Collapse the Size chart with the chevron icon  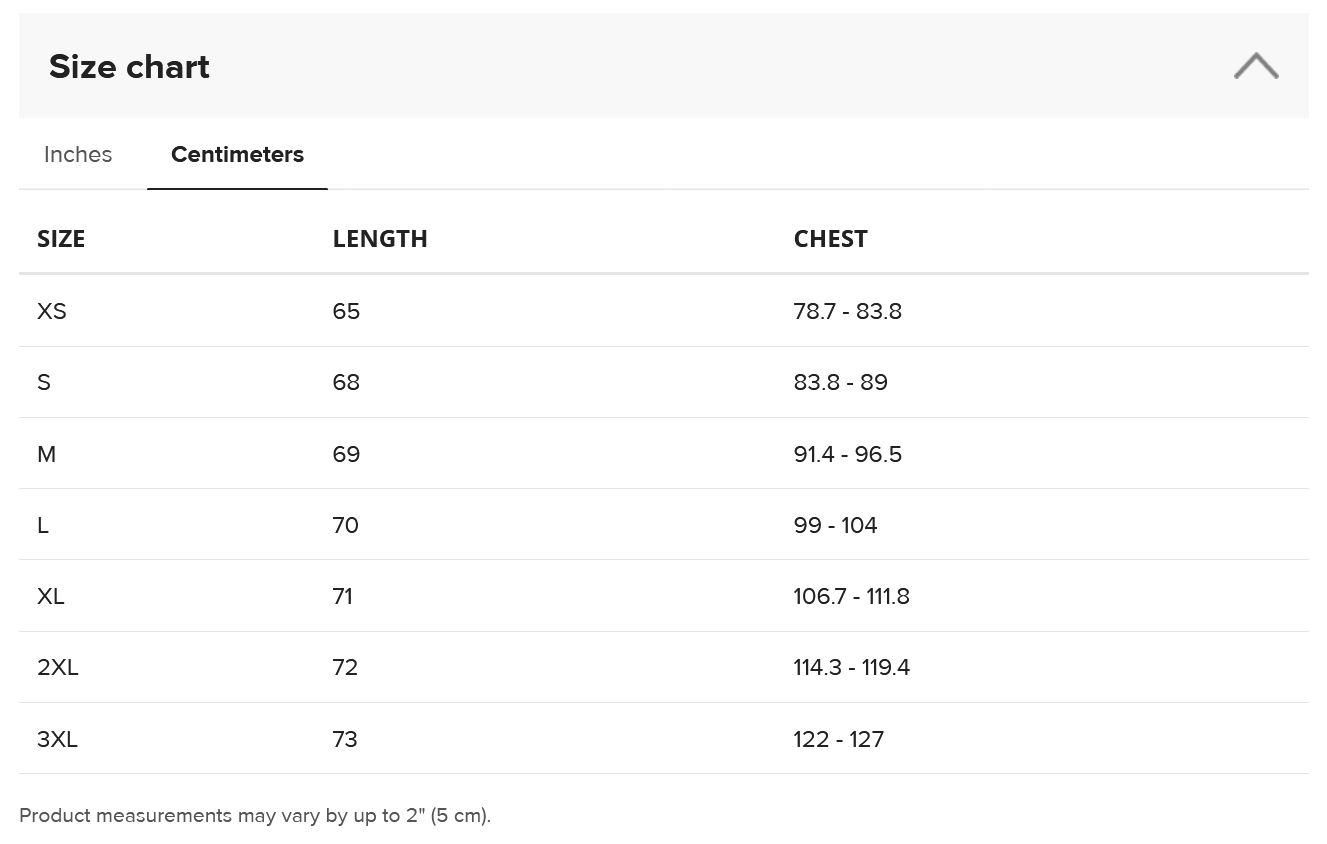click(x=1256, y=66)
